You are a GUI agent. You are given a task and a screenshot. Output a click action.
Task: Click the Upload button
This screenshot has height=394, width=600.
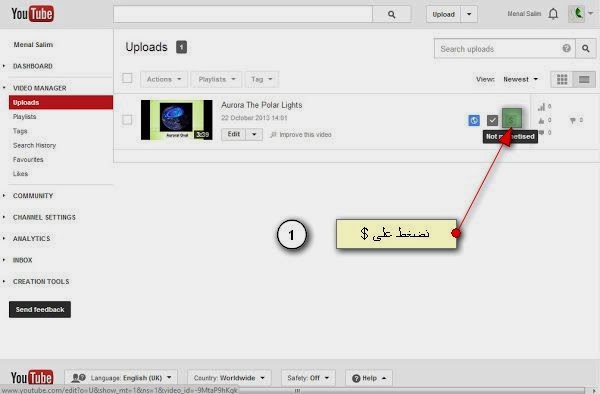443,15
